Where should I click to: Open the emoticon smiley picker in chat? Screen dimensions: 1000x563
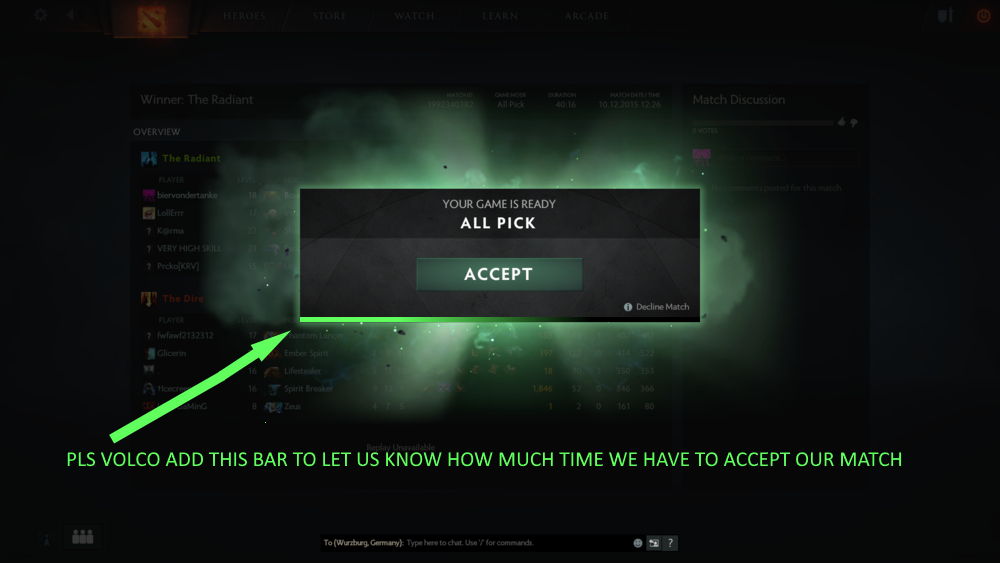coord(638,543)
